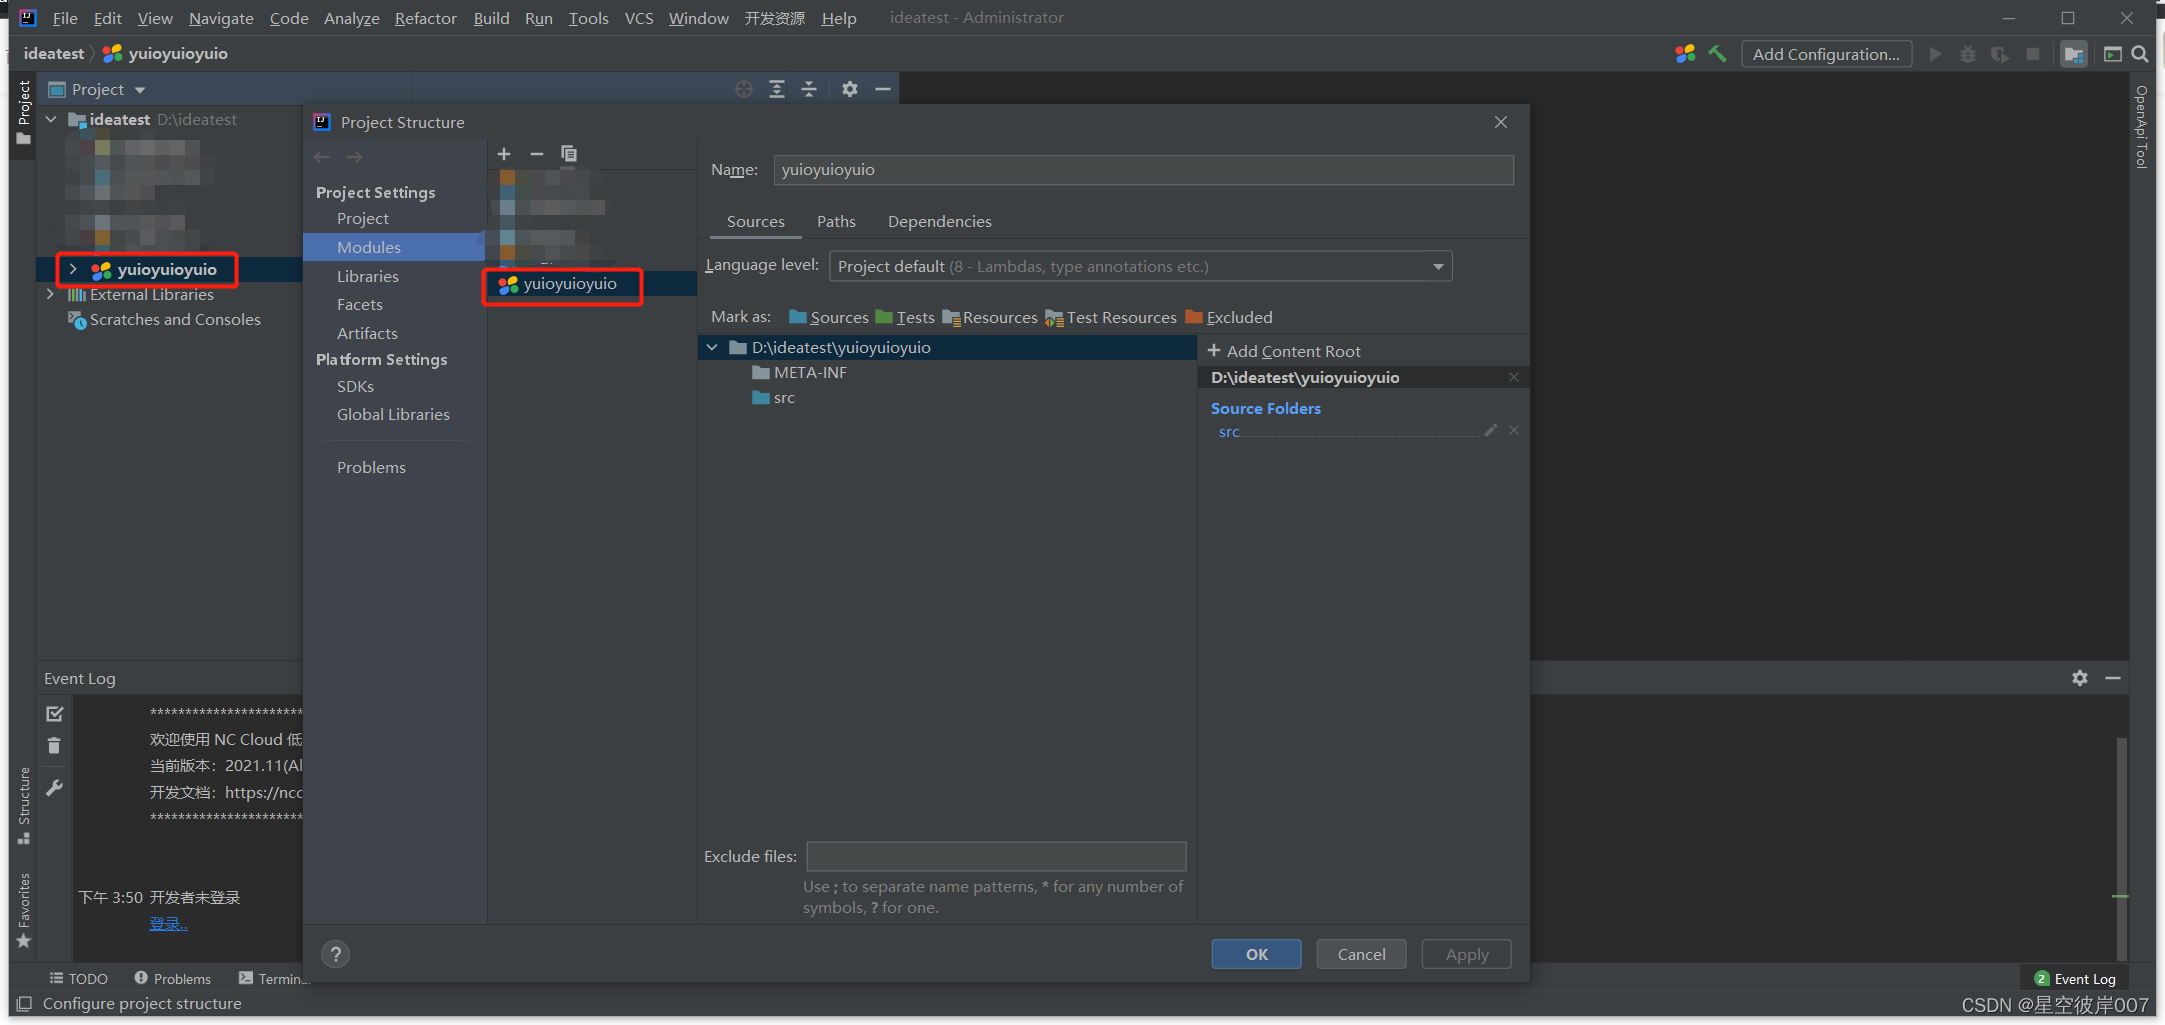Open Language level dropdown
Screen dimensions: 2165x1025
click(1141, 266)
